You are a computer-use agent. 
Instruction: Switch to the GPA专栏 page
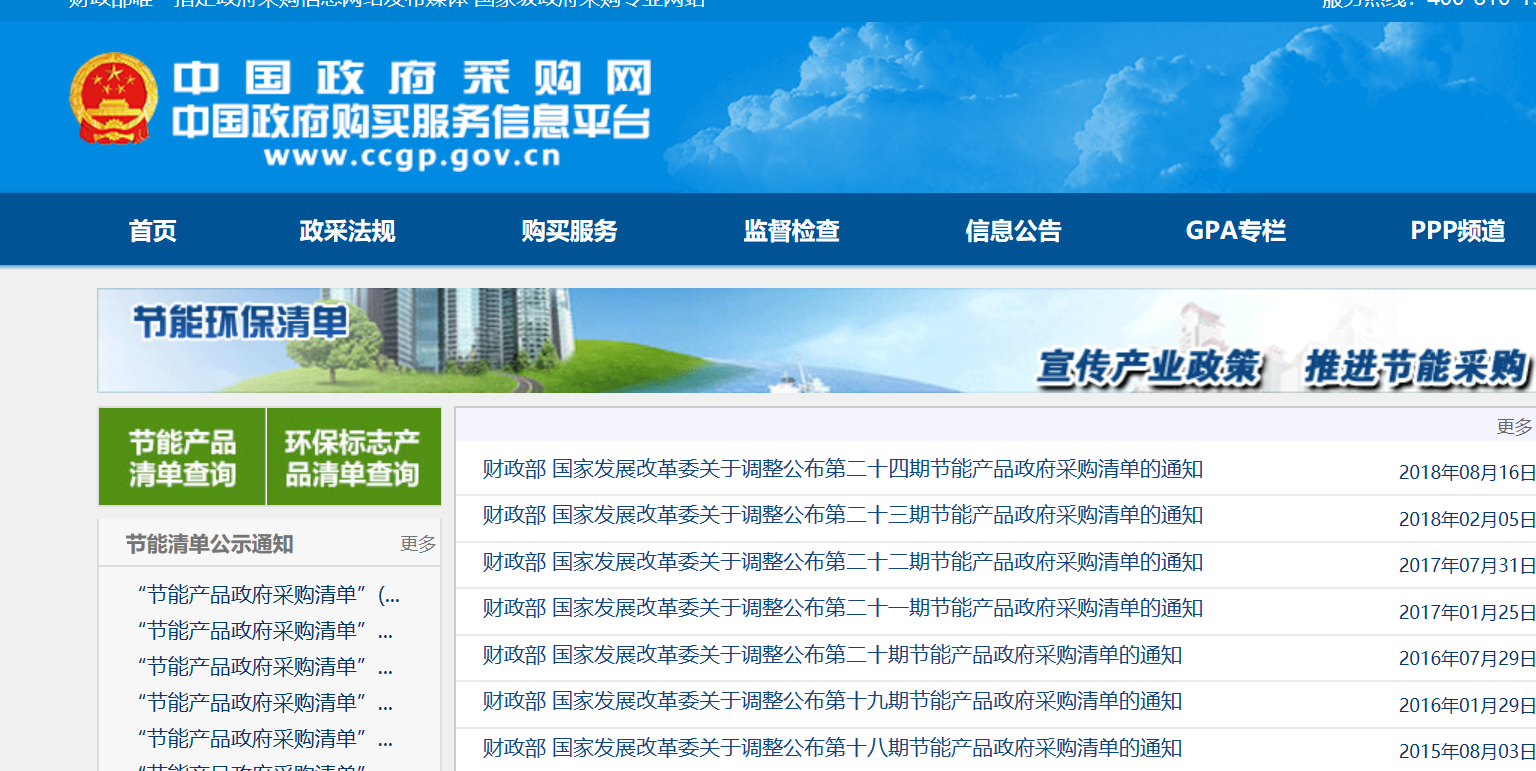coord(1235,231)
